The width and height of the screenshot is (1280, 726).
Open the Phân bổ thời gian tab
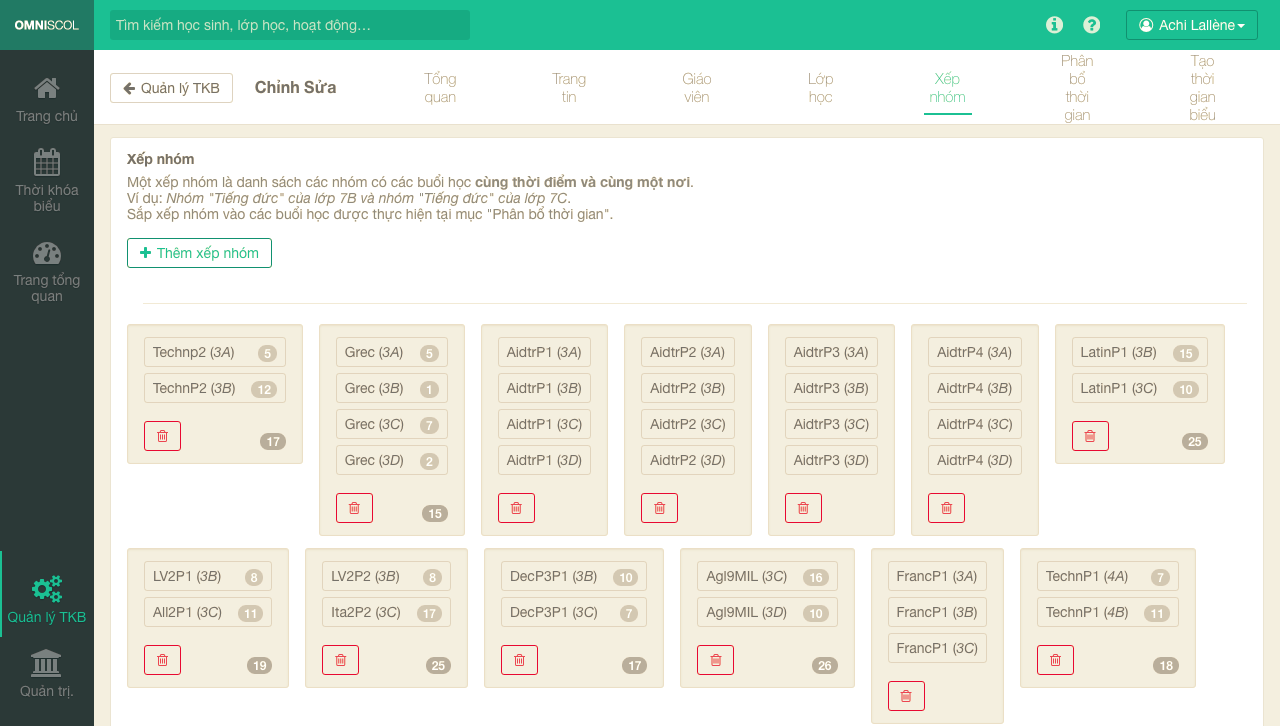tap(1077, 88)
